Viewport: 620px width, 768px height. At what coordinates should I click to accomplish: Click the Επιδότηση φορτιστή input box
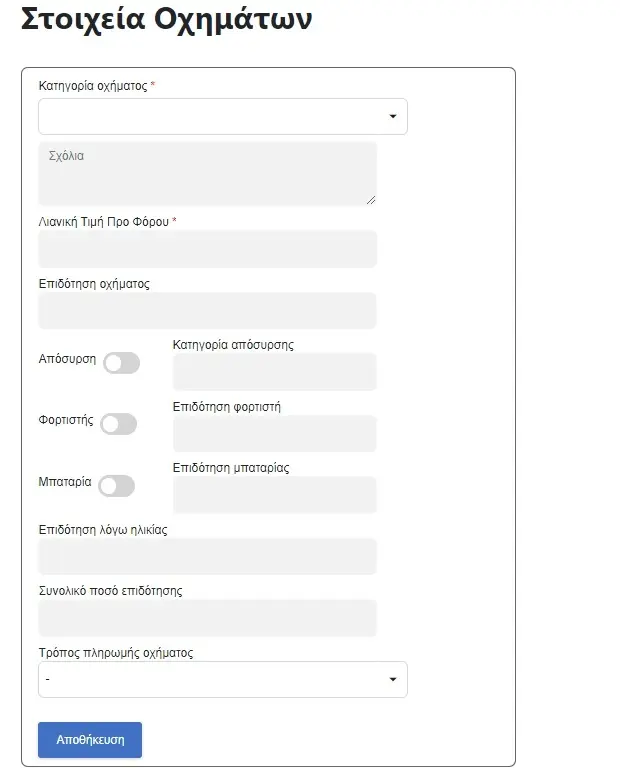click(274, 434)
